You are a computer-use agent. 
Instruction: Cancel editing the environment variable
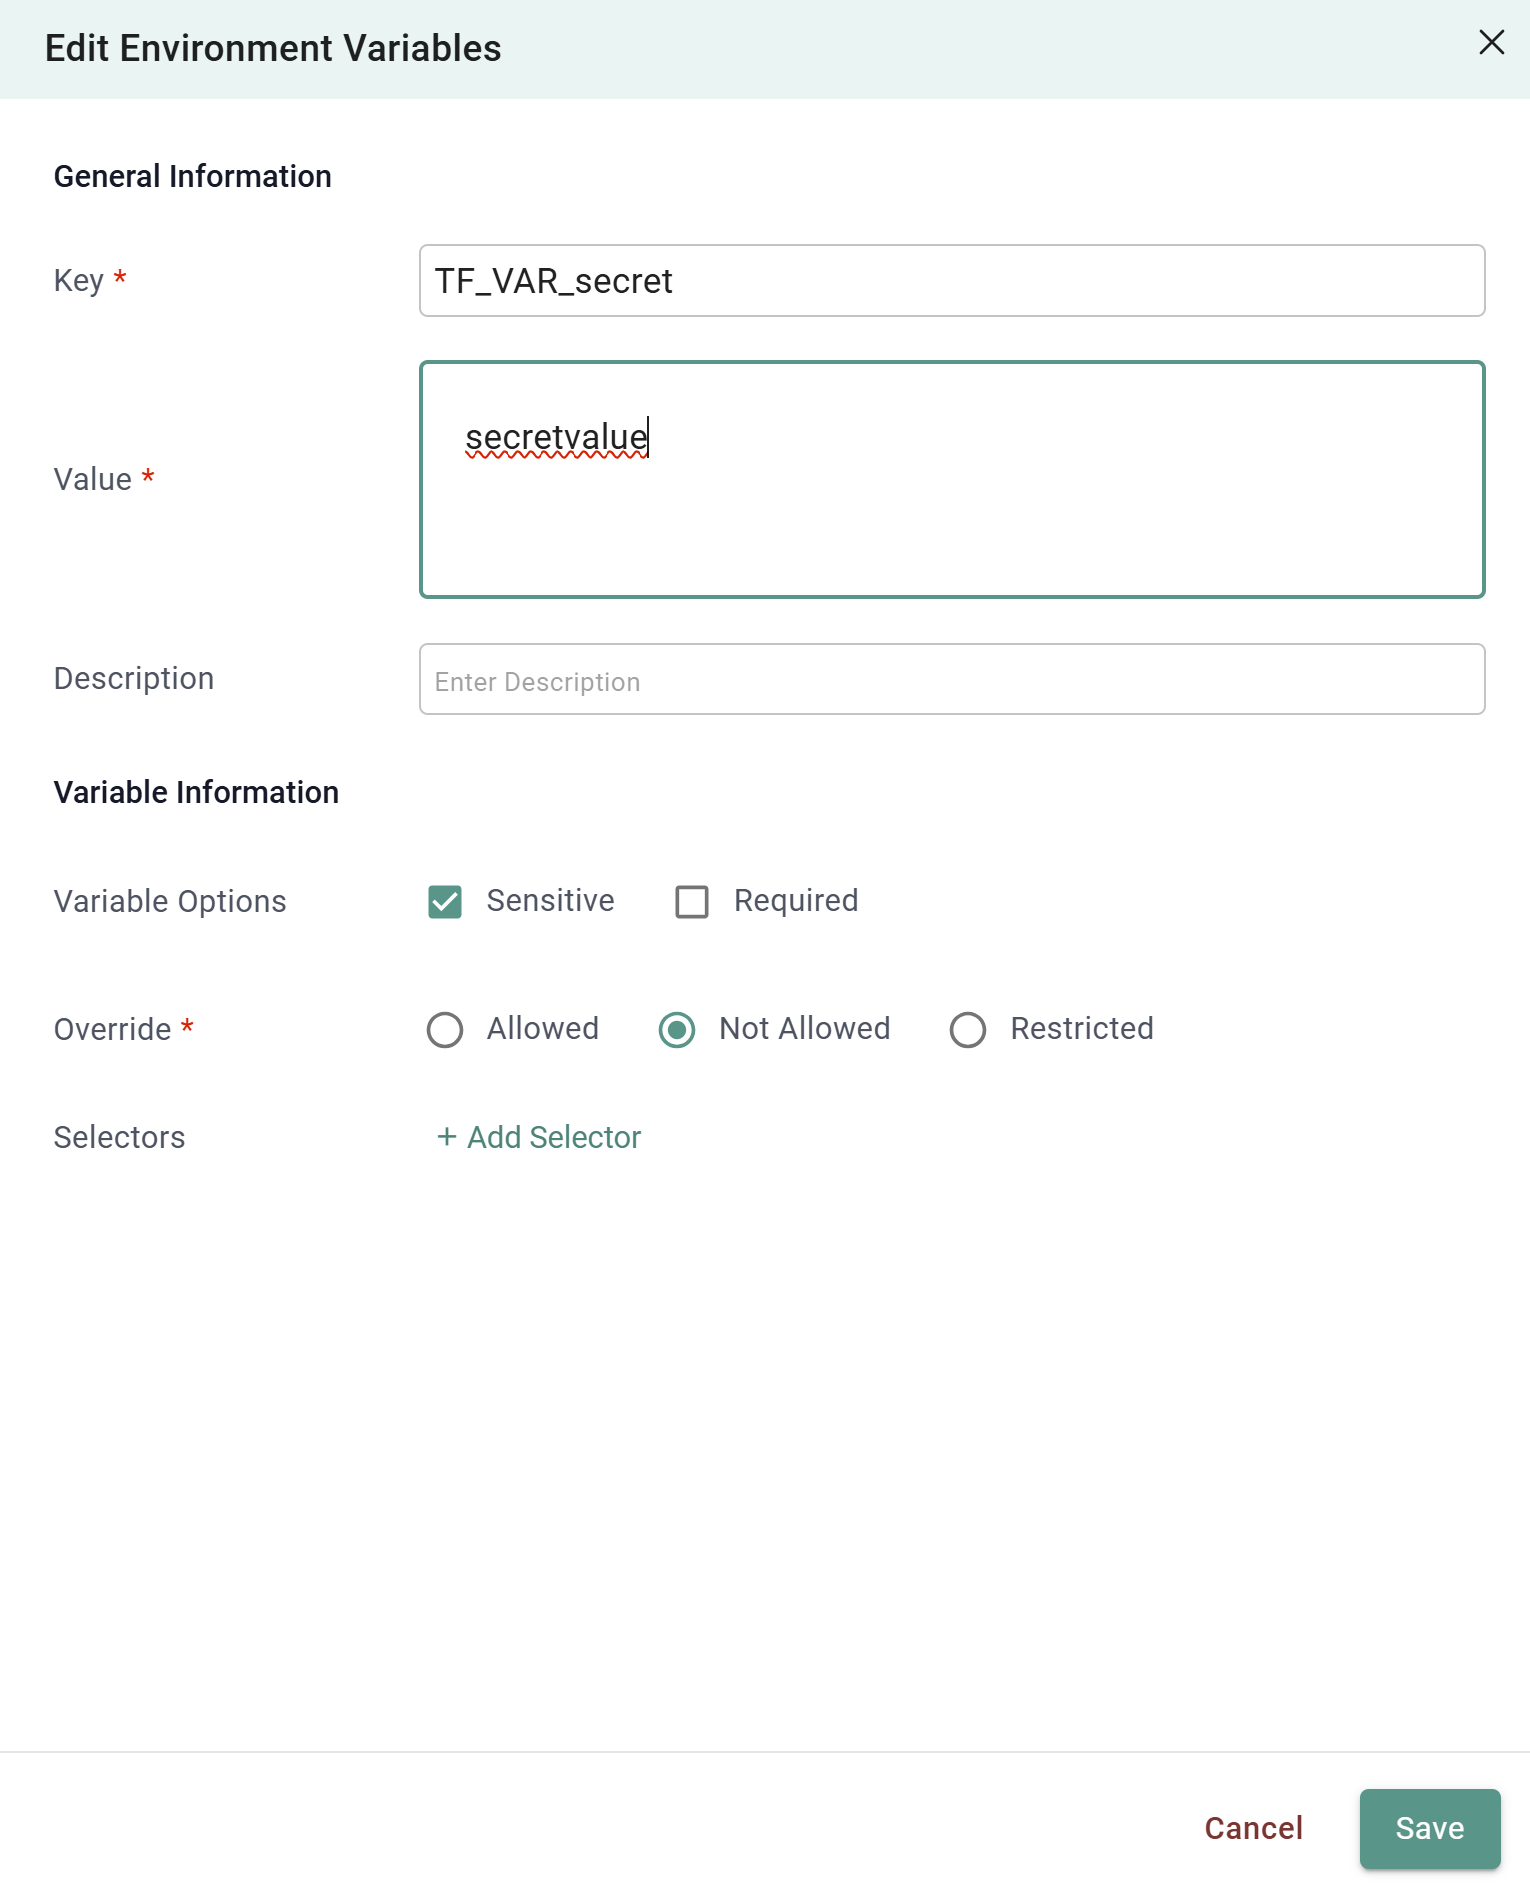tap(1253, 1829)
